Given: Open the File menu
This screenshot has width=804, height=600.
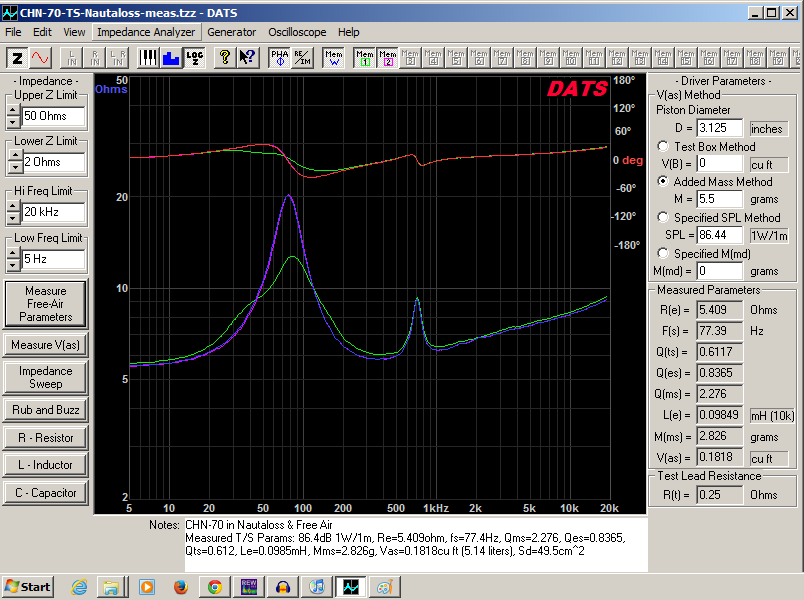Looking at the screenshot, I should pos(13,32).
